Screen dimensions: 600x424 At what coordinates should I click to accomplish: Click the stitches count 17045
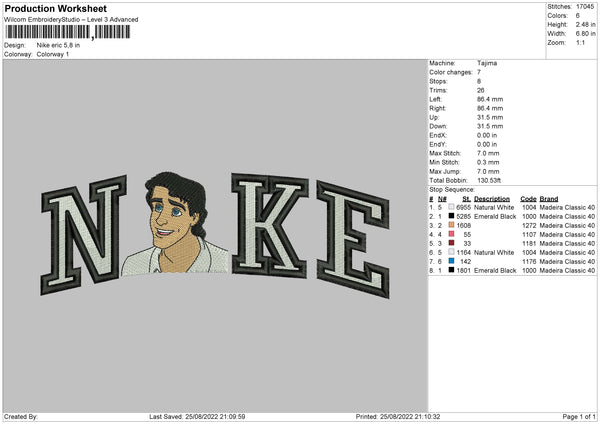(585, 7)
